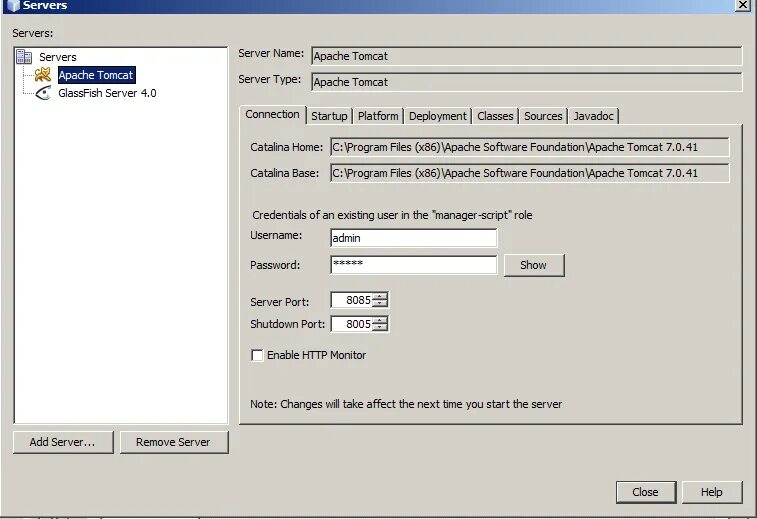Click the Catalina Base path field
Viewport: 757px width, 519px height.
pos(530,173)
